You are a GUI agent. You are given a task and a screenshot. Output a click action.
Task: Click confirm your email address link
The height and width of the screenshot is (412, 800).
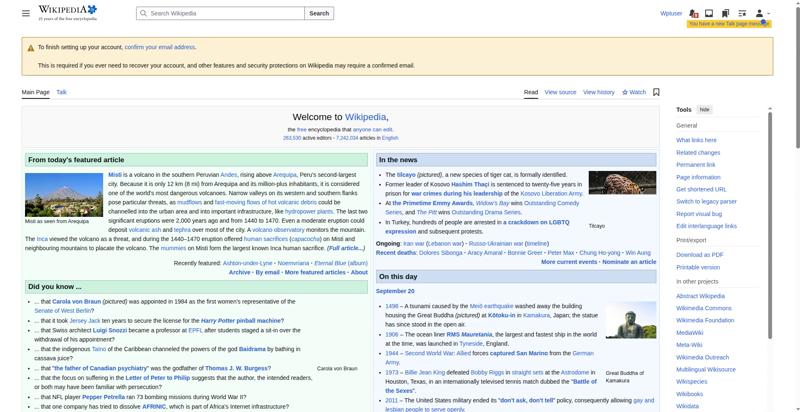pos(160,47)
